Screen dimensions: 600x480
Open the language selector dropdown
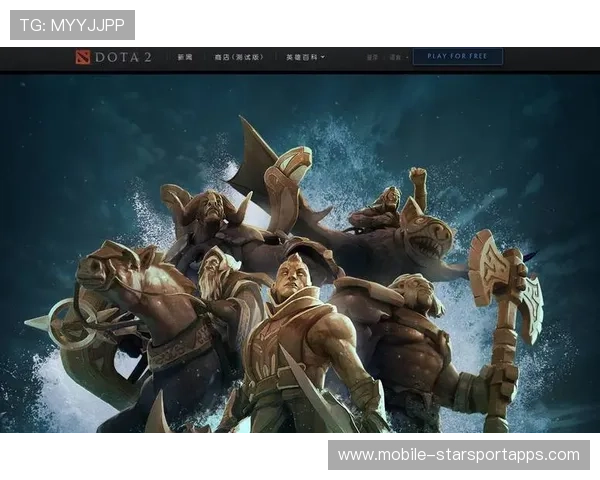click(395, 57)
